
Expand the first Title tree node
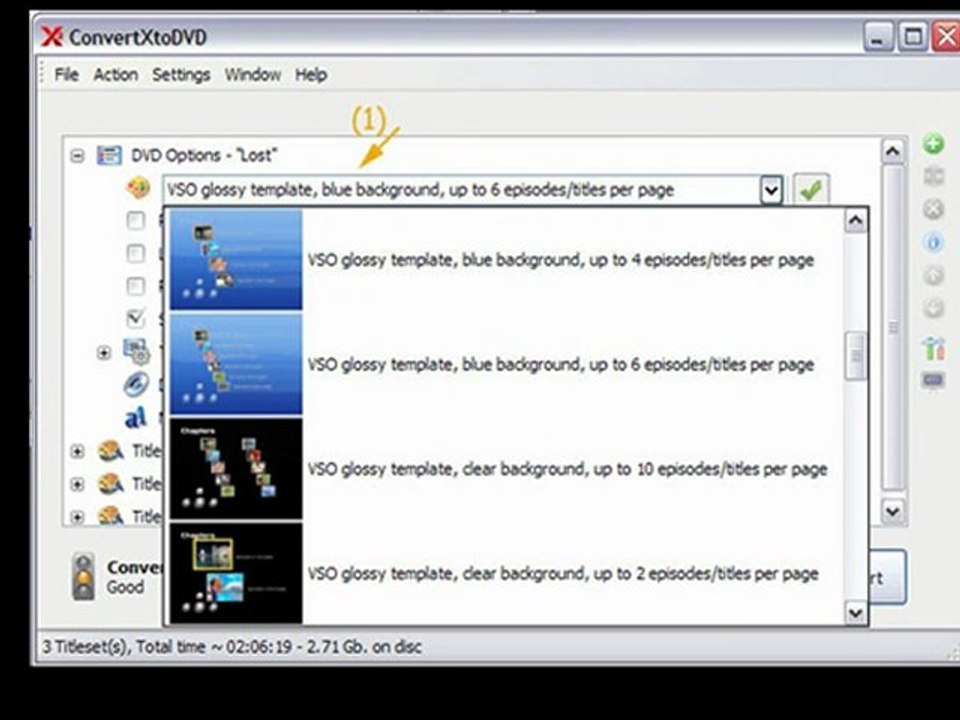(77, 452)
